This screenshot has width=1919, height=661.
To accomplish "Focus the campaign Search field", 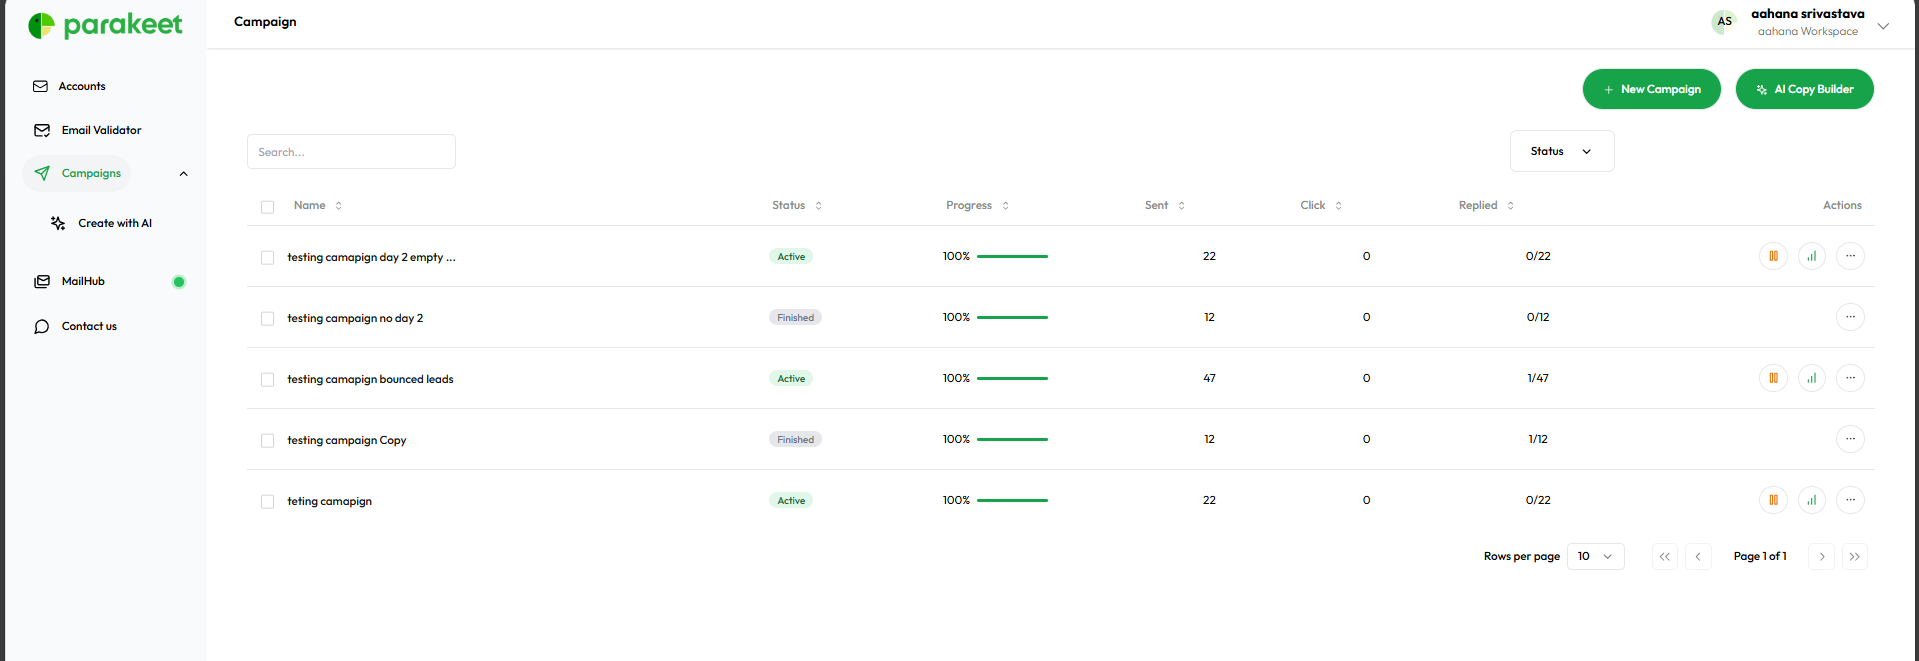I will [x=351, y=152].
